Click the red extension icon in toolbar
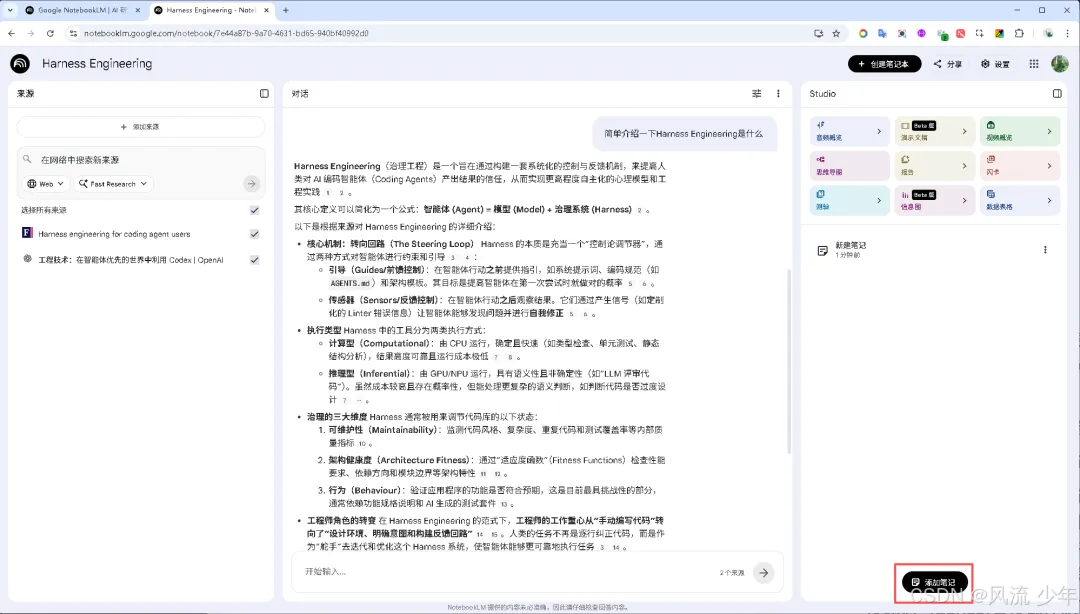1080x614 pixels. 960,33
